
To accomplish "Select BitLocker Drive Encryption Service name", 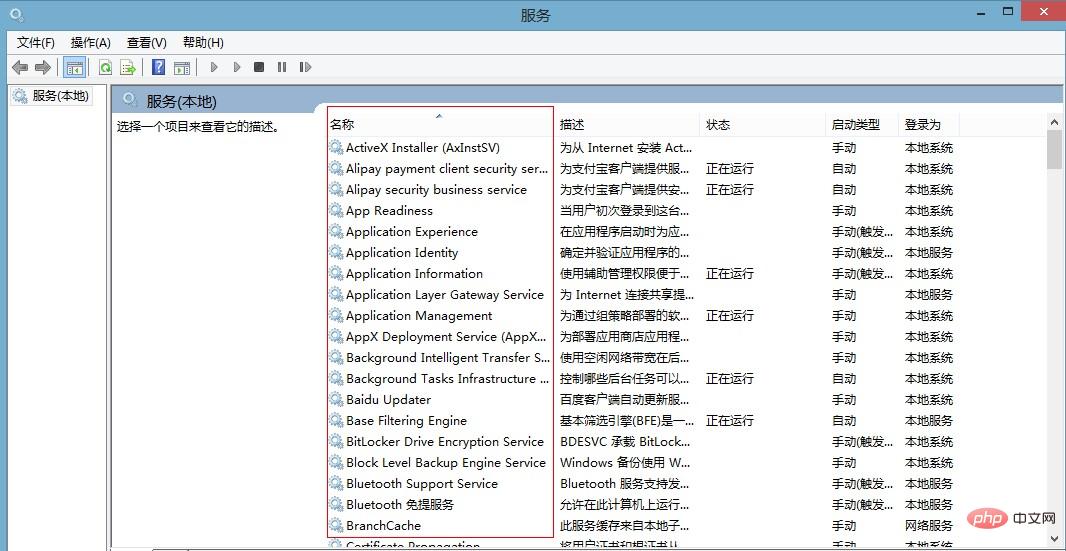I will pos(445,441).
